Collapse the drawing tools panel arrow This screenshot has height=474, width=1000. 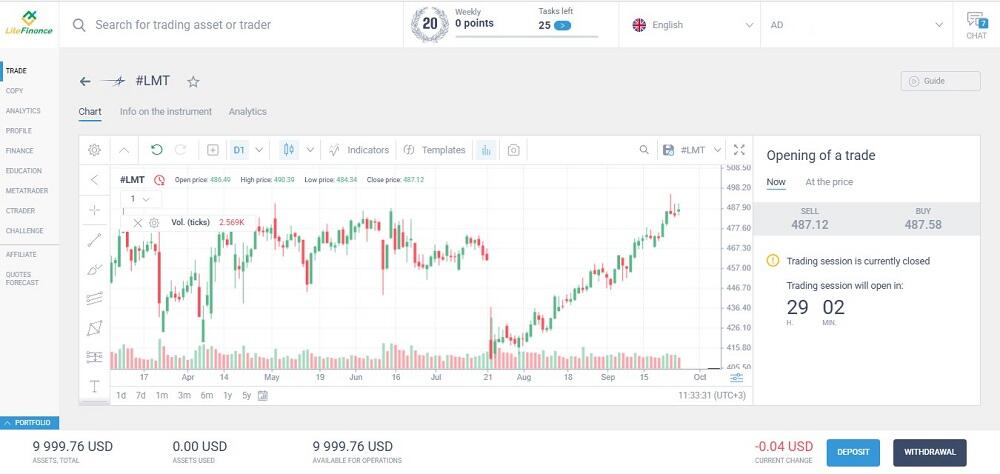point(94,180)
